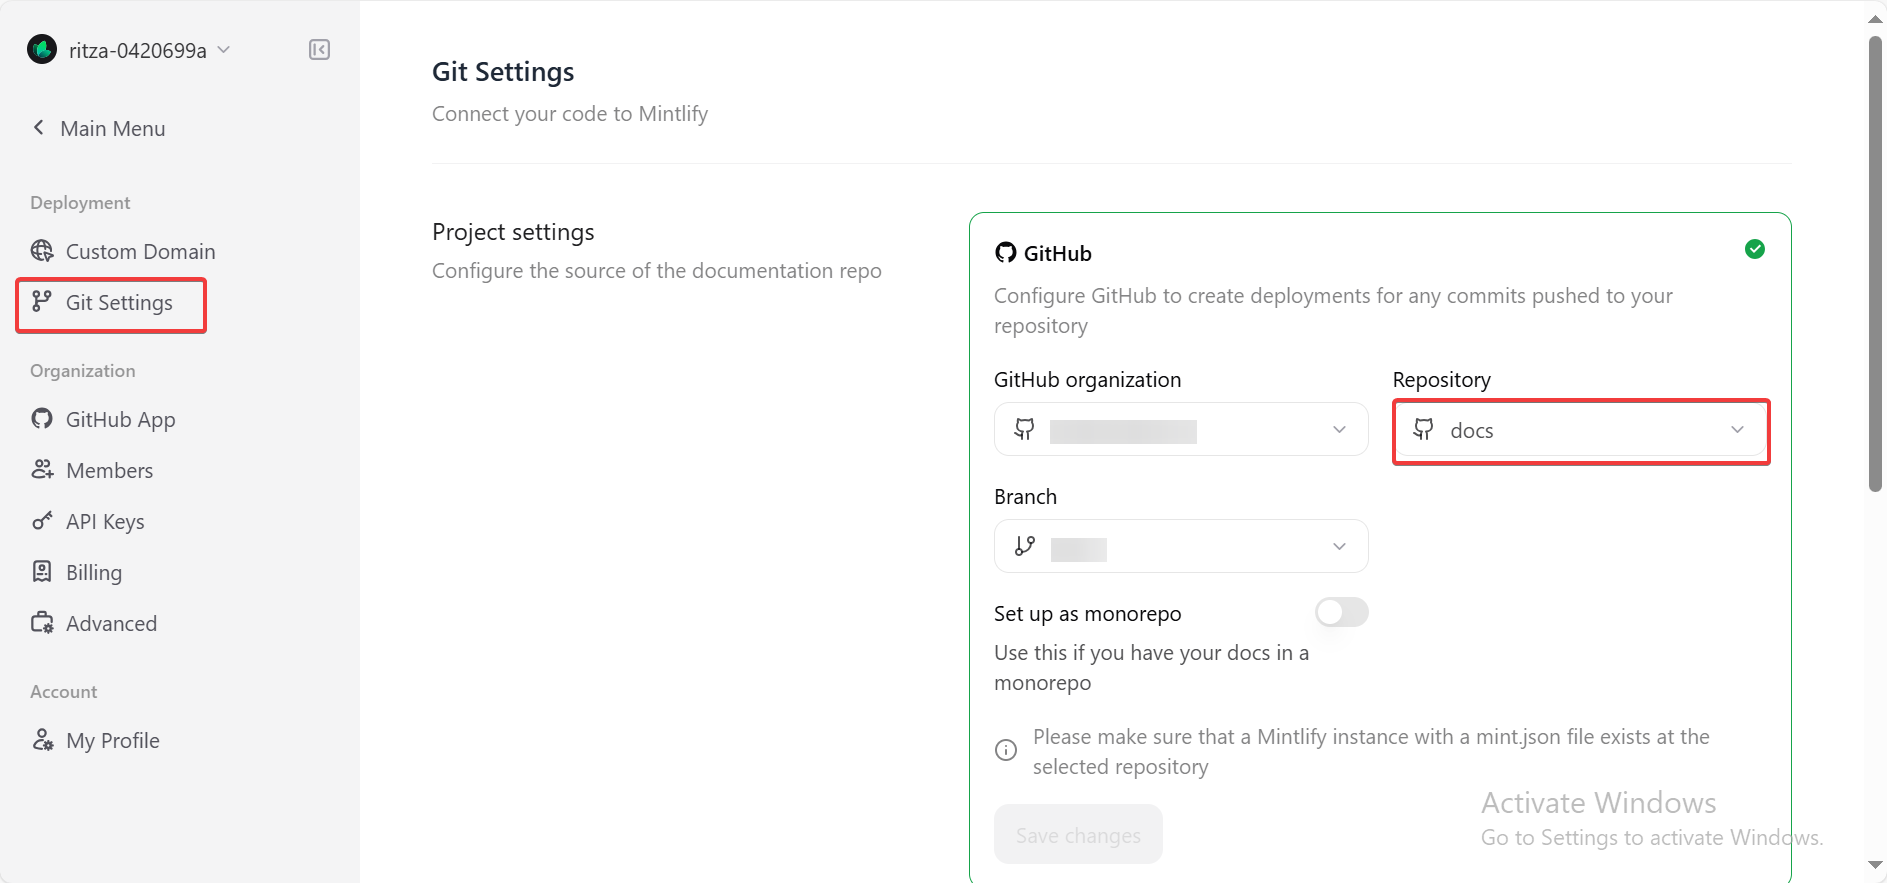1887x883 pixels.
Task: Click the Save changes button
Action: tap(1078, 834)
